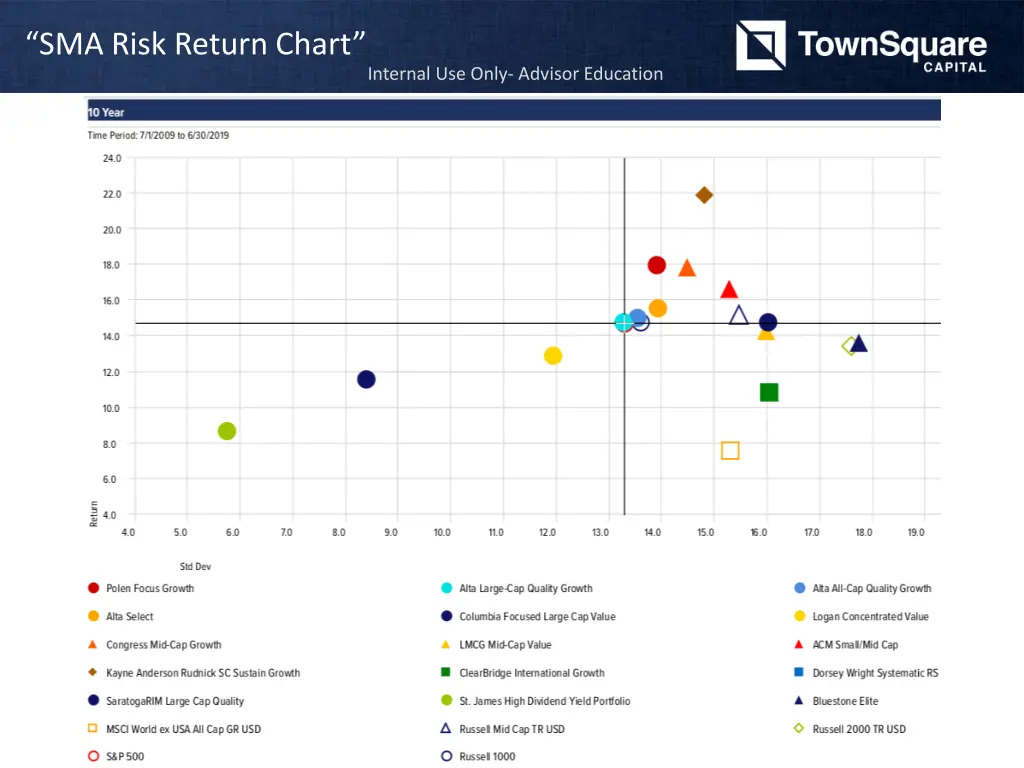Image resolution: width=1024 pixels, height=768 pixels.
Task: Click the yellow circle Logan Concentrated Value point
Action: coord(553,356)
